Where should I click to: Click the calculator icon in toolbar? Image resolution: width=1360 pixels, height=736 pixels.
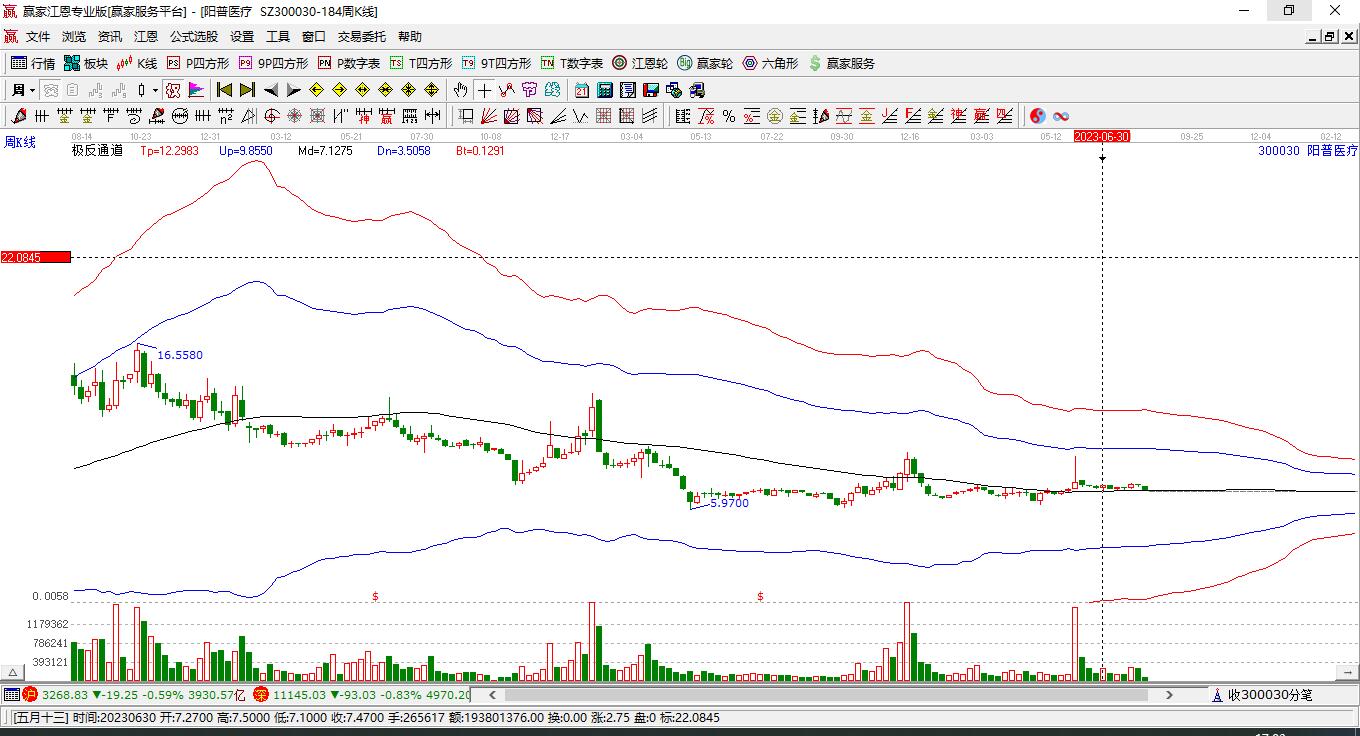[604, 90]
